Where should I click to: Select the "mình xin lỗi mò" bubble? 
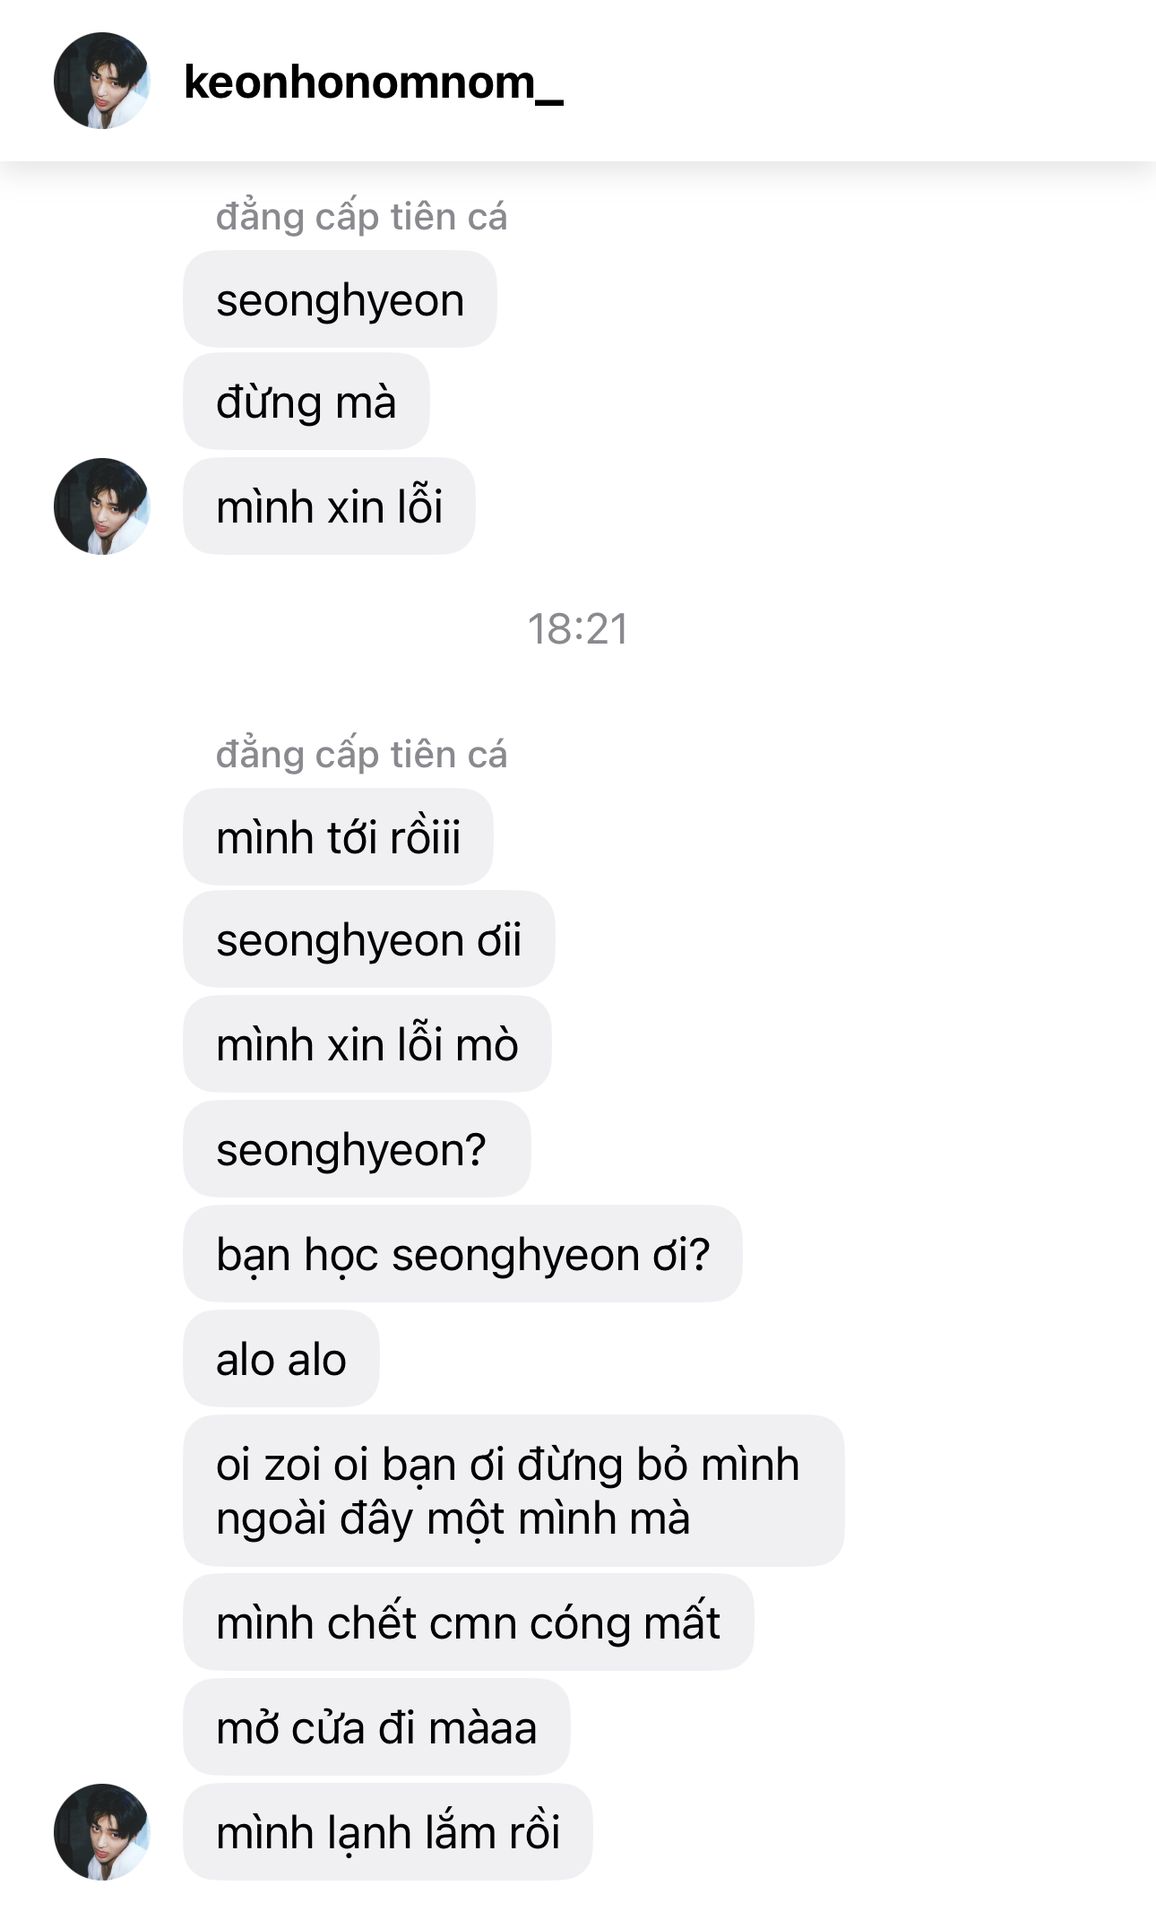point(367,1044)
